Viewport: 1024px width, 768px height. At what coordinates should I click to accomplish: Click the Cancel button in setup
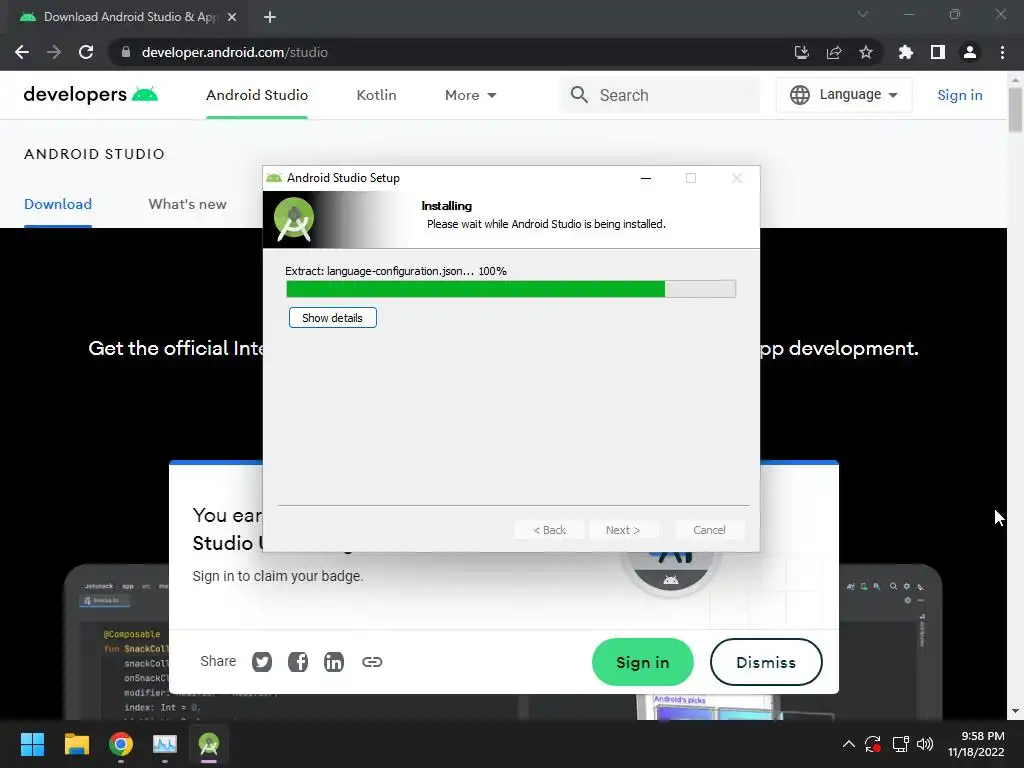(709, 530)
